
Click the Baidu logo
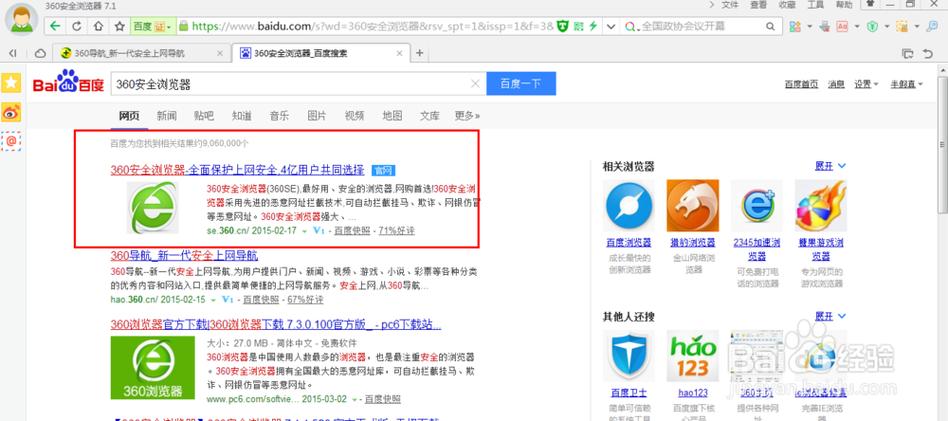point(68,82)
